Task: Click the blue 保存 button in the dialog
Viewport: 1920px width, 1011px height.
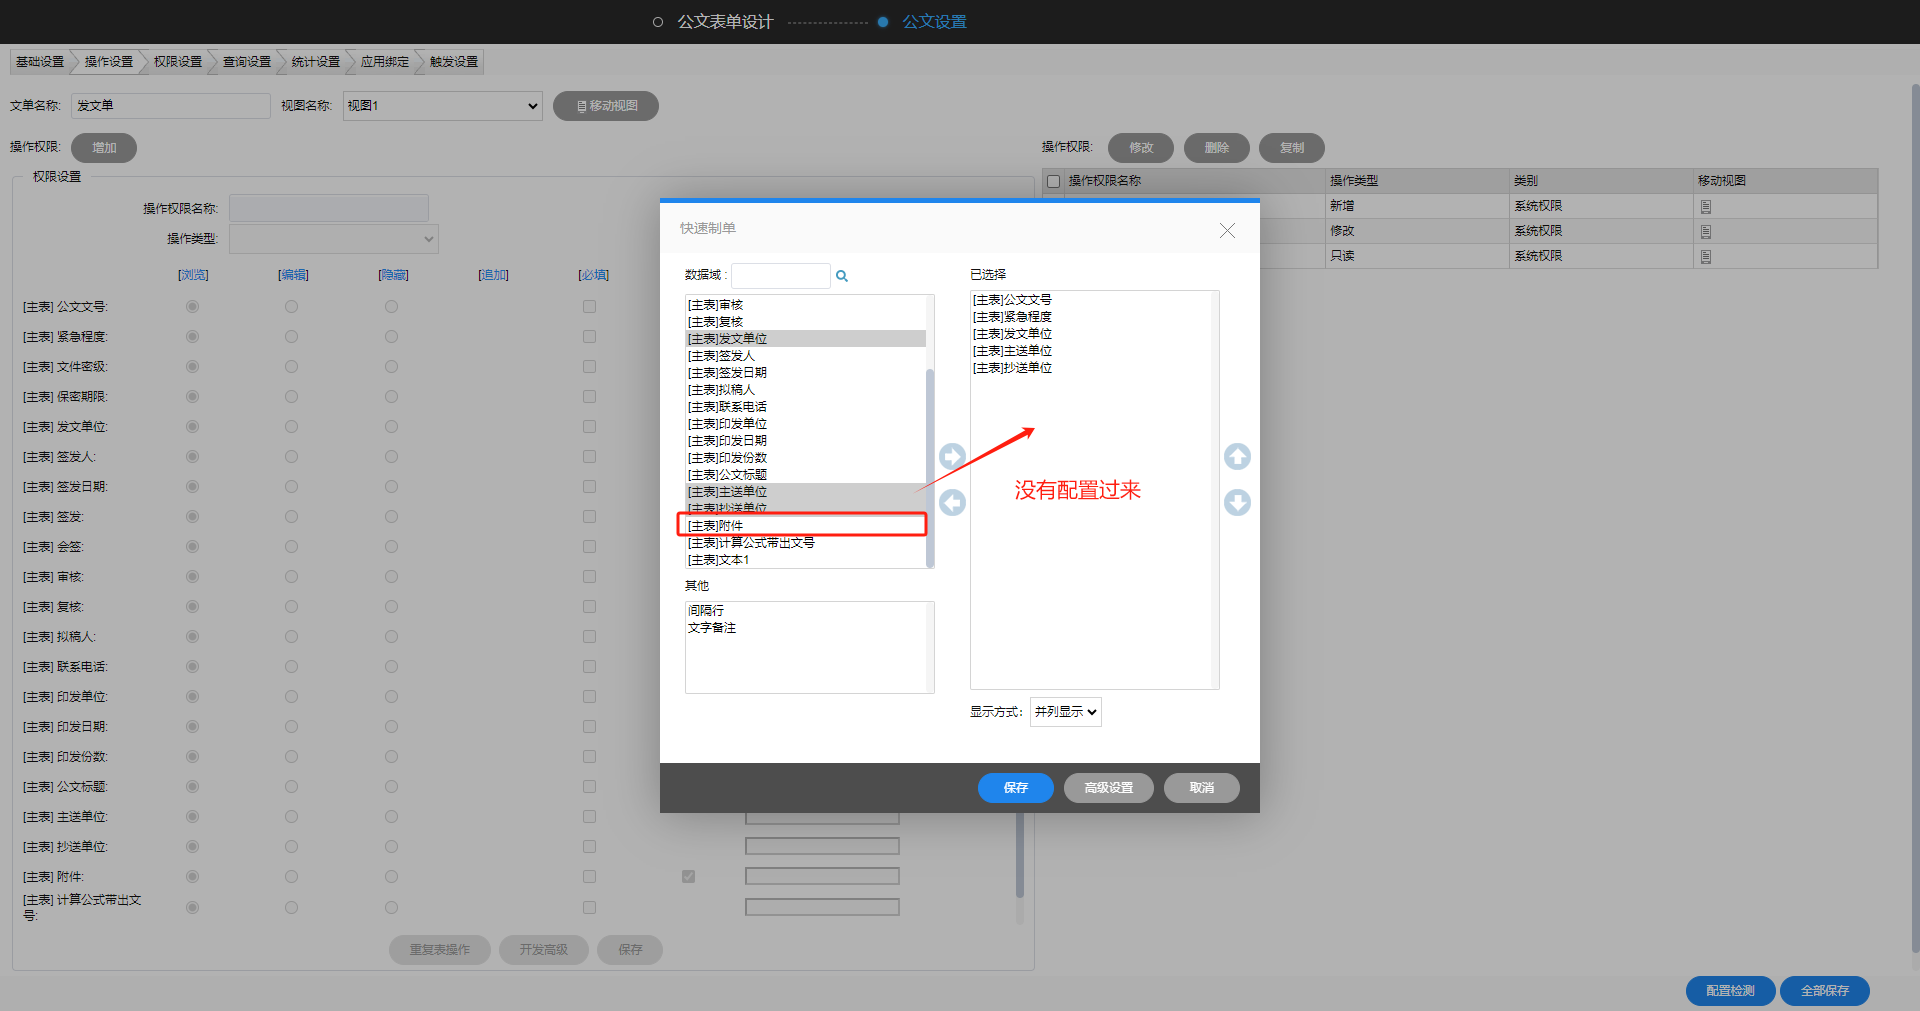Action: pyautogui.click(x=1015, y=788)
